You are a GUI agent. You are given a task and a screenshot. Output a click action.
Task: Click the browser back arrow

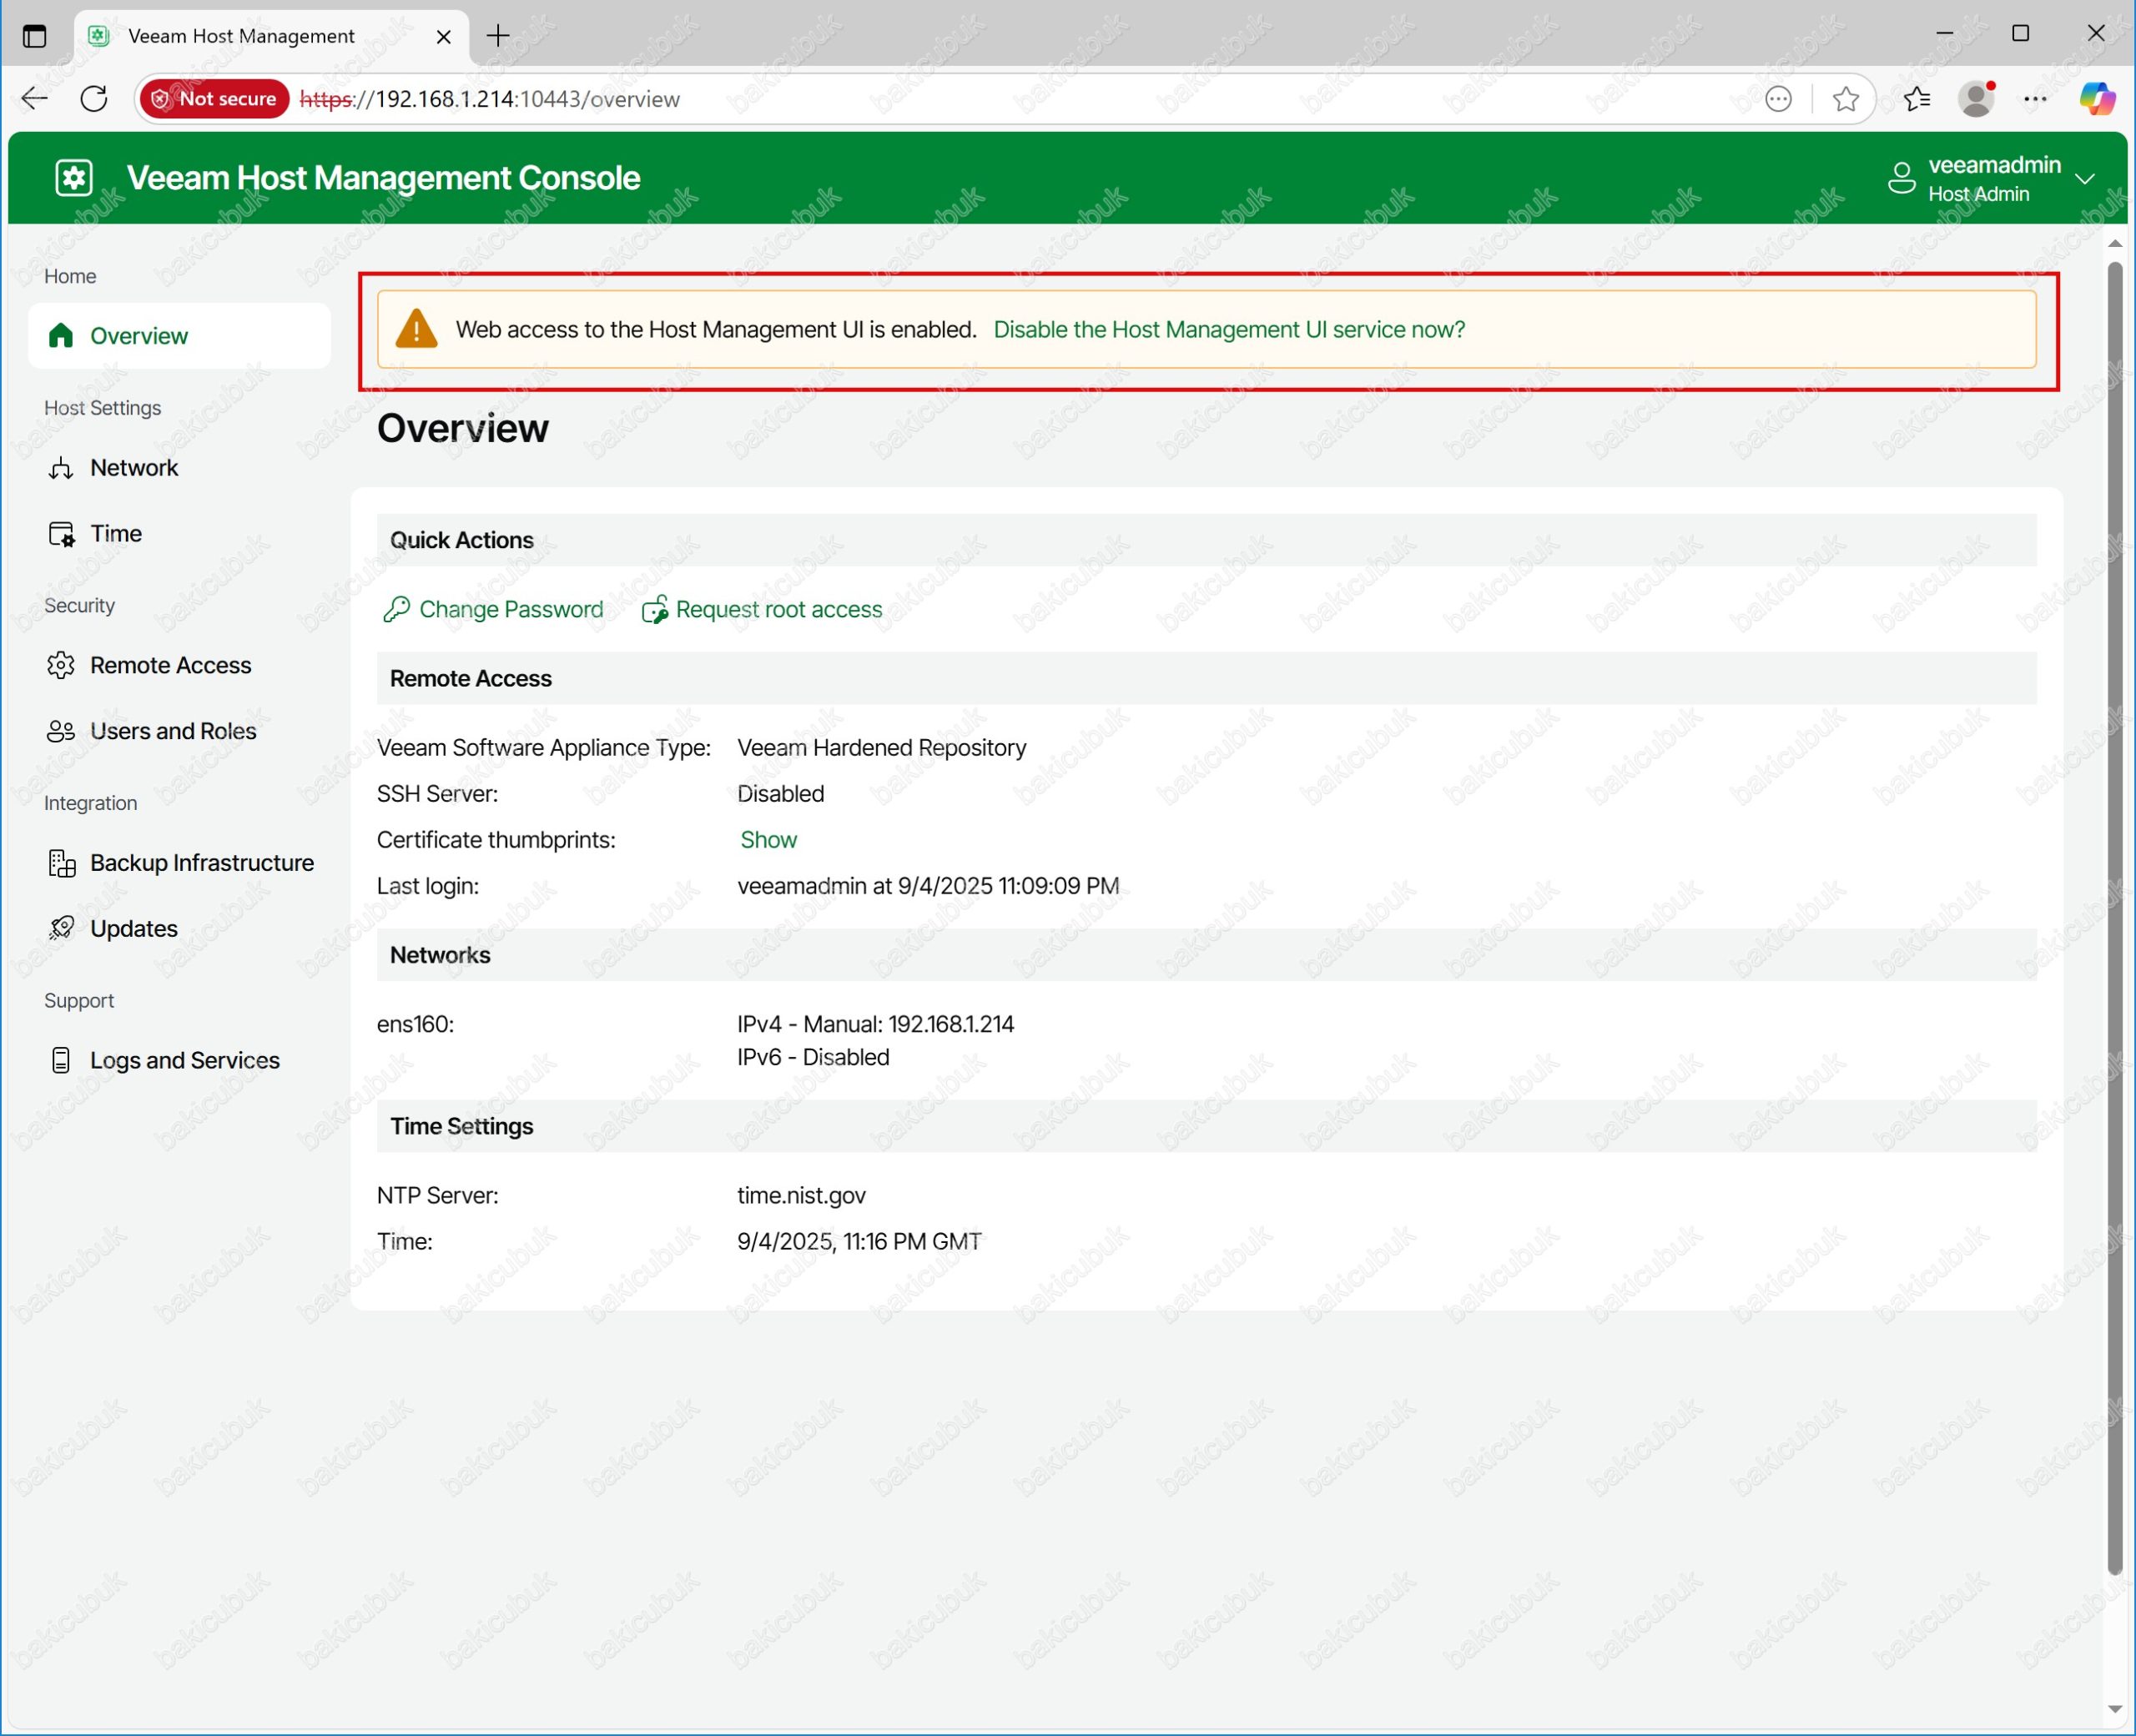[x=35, y=98]
